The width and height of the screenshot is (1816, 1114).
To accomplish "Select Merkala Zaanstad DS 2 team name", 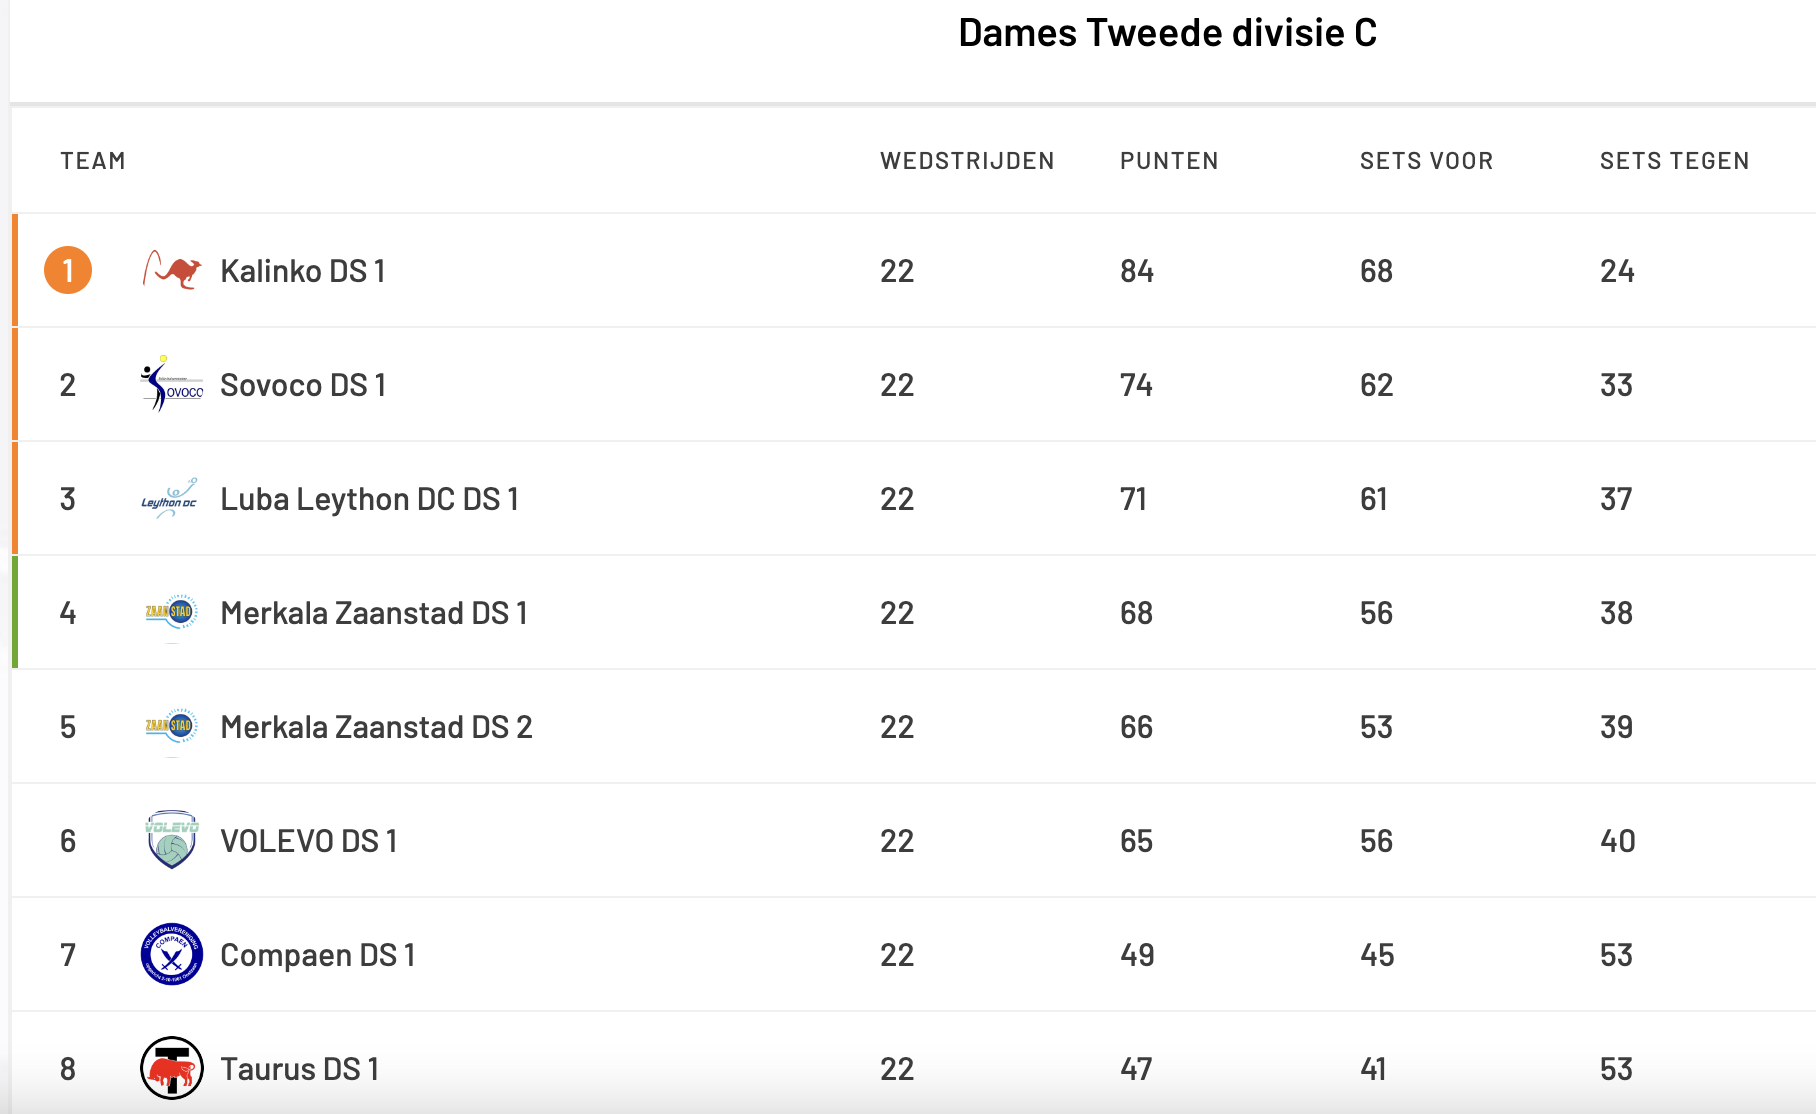I will point(376,727).
